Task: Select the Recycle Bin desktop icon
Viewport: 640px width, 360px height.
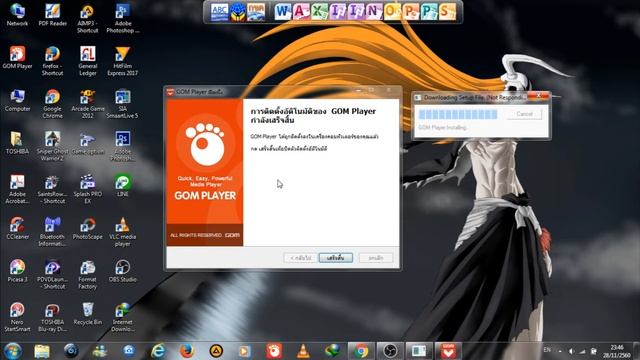Action: (87, 313)
